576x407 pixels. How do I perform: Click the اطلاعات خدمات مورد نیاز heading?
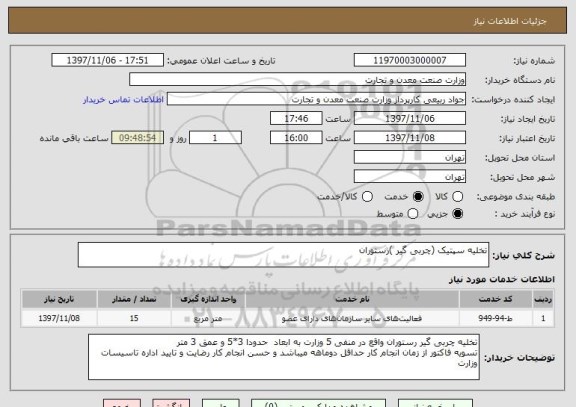pyautogui.click(x=502, y=279)
